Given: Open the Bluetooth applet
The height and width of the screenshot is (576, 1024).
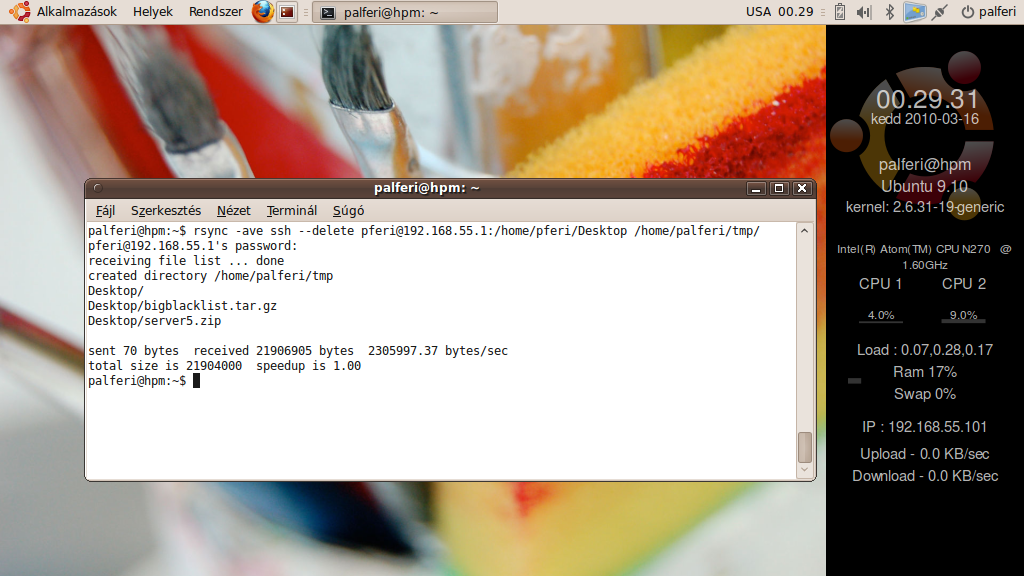Looking at the screenshot, I should [x=889, y=12].
